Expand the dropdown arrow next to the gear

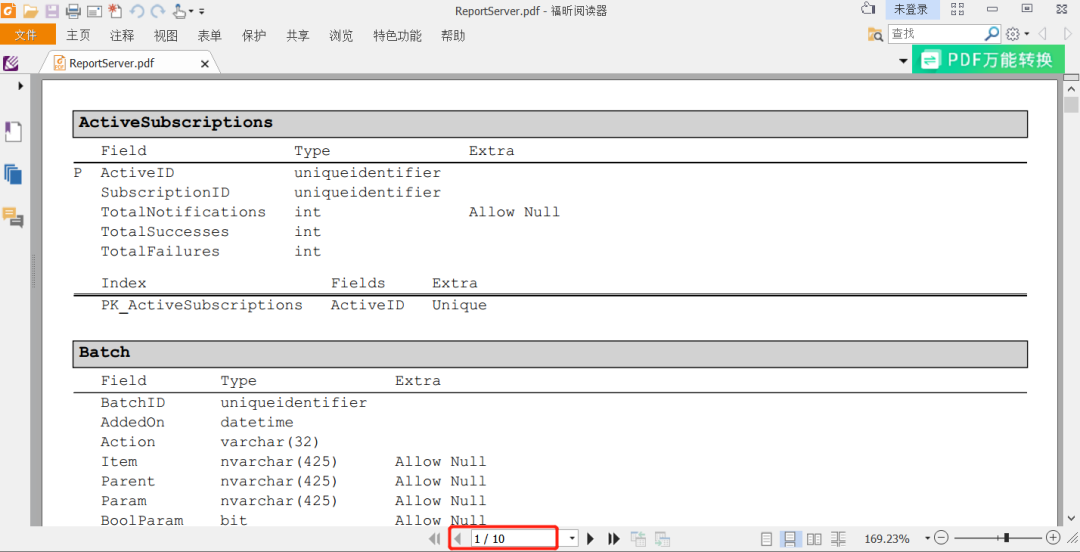[1026, 34]
